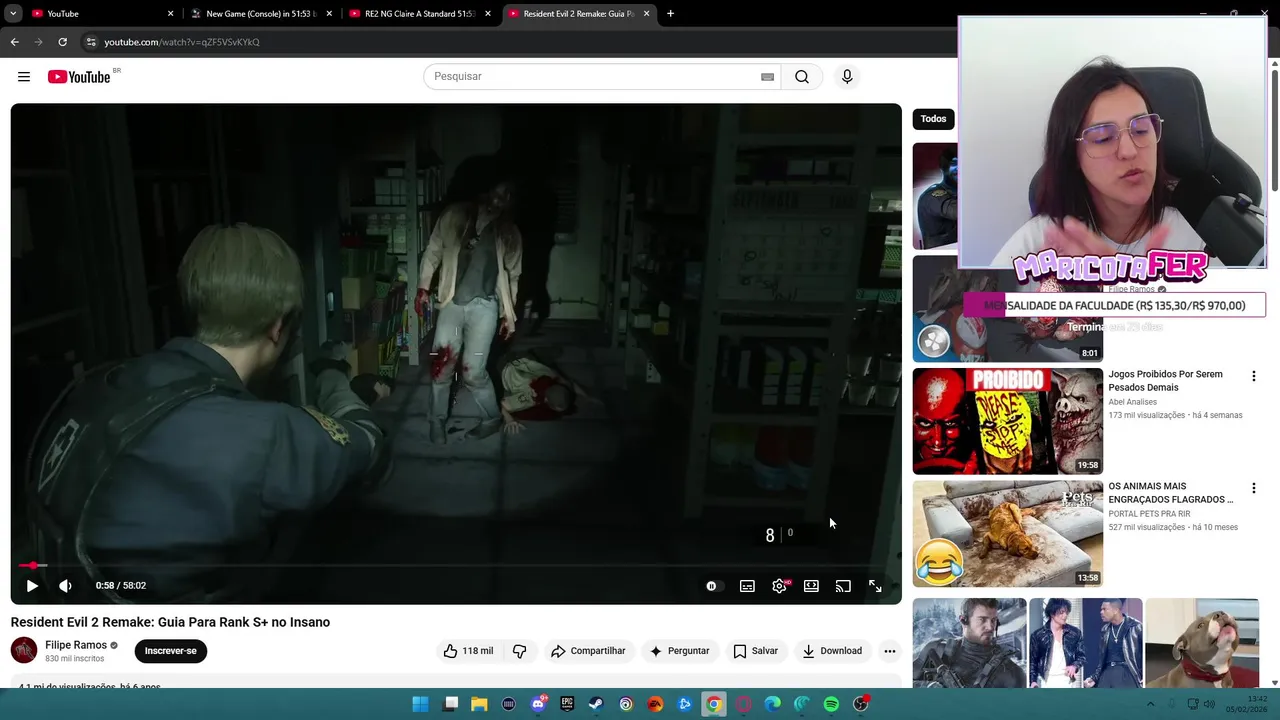The width and height of the screenshot is (1280, 720).
Task: Open the on-screen keyboard icon in search box
Action: (767, 77)
